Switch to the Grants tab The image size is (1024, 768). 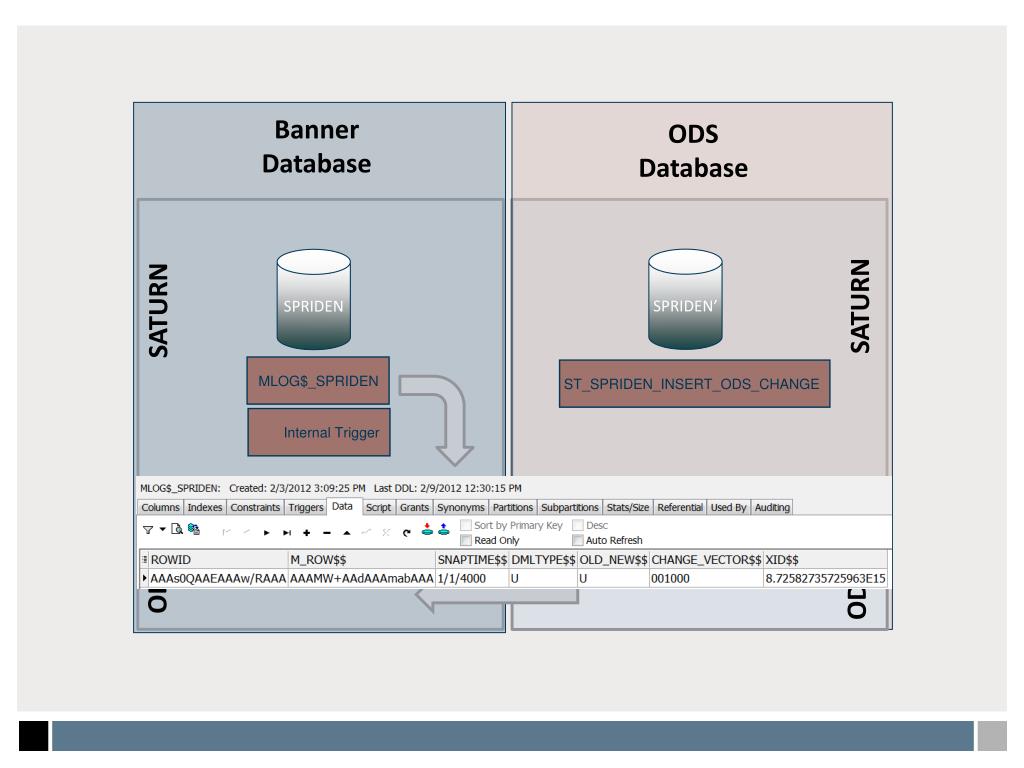click(x=414, y=507)
